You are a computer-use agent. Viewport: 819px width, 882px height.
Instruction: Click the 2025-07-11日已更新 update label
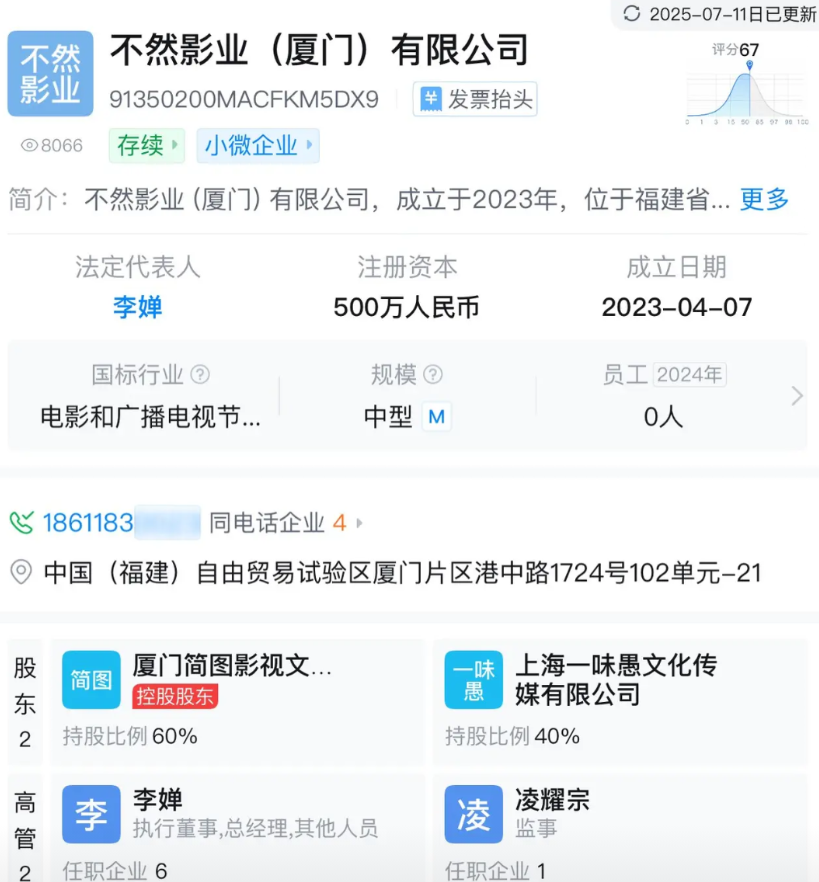pyautogui.click(x=732, y=14)
